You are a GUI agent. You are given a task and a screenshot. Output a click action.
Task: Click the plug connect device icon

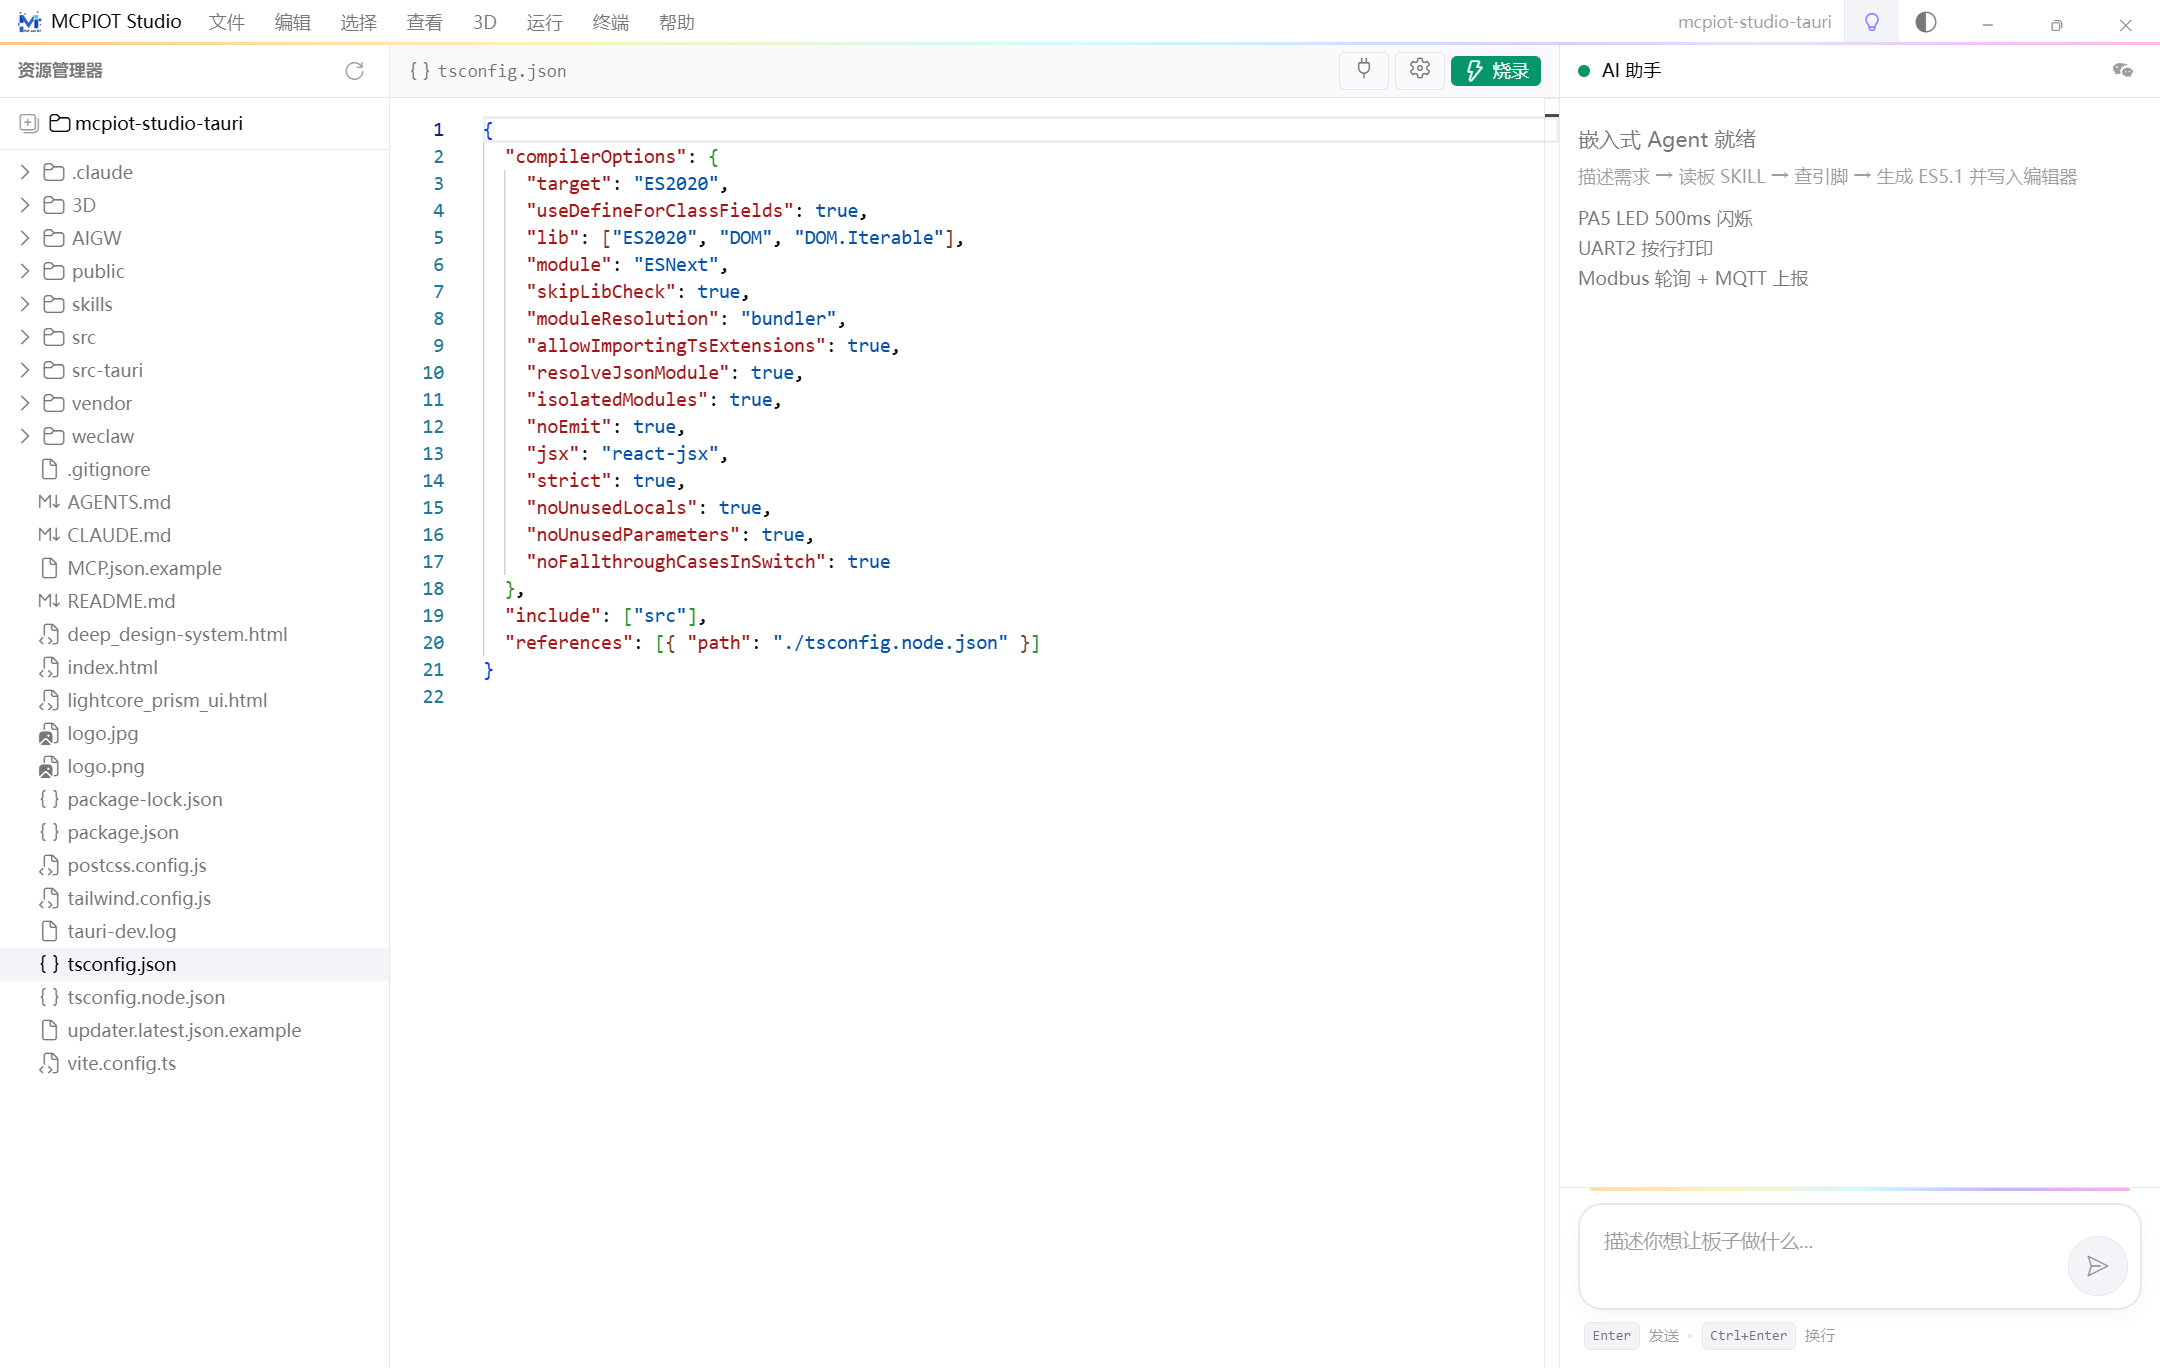pyautogui.click(x=1364, y=69)
